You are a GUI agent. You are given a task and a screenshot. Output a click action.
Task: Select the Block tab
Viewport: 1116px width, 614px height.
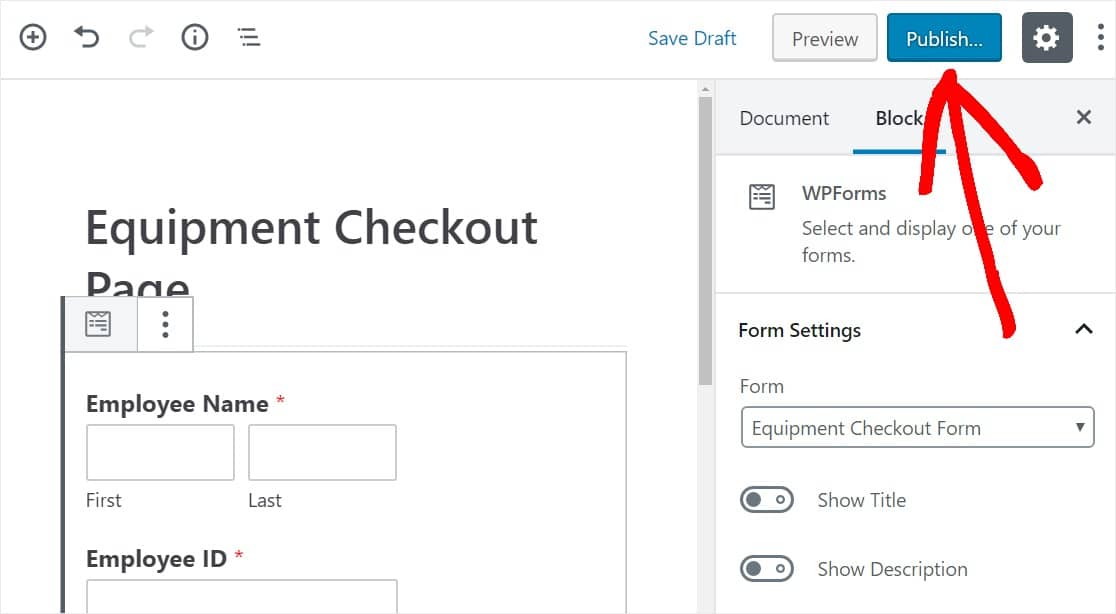(x=898, y=118)
